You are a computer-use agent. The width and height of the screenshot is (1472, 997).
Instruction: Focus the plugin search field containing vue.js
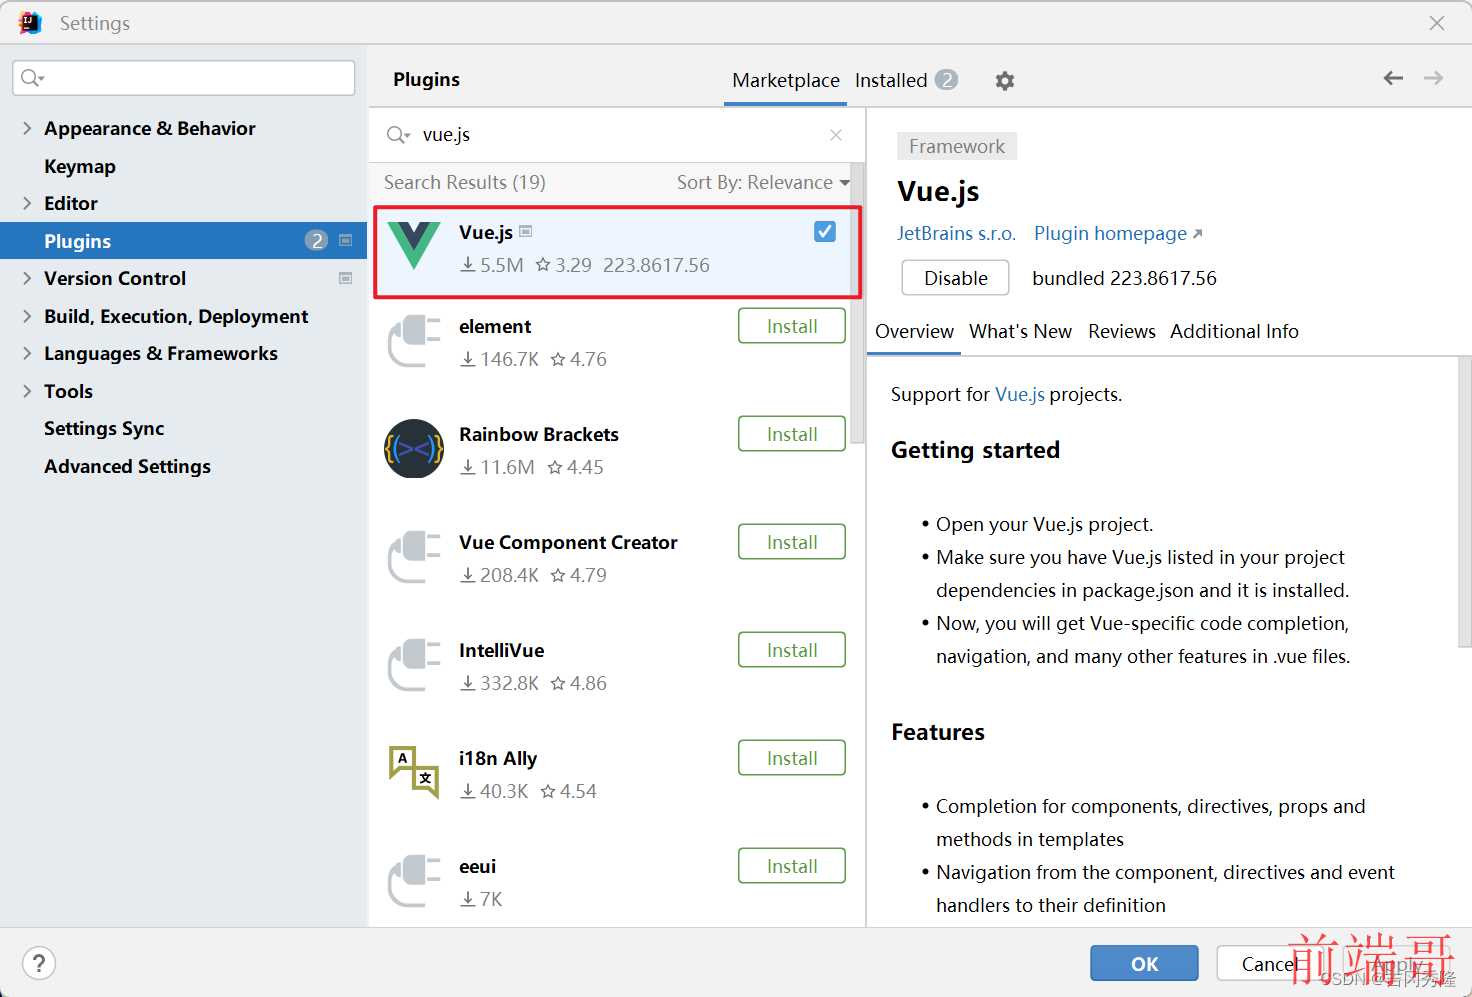(617, 135)
